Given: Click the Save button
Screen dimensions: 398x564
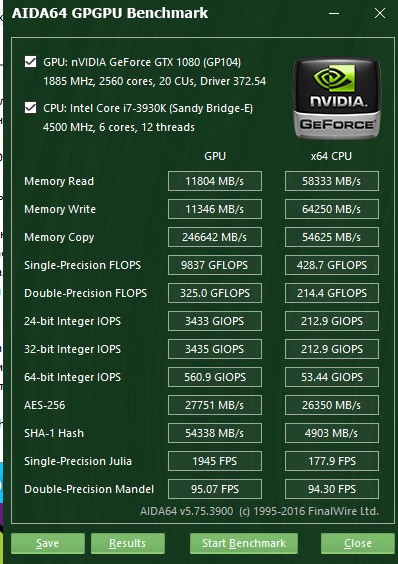Looking at the screenshot, I should 48,543.
